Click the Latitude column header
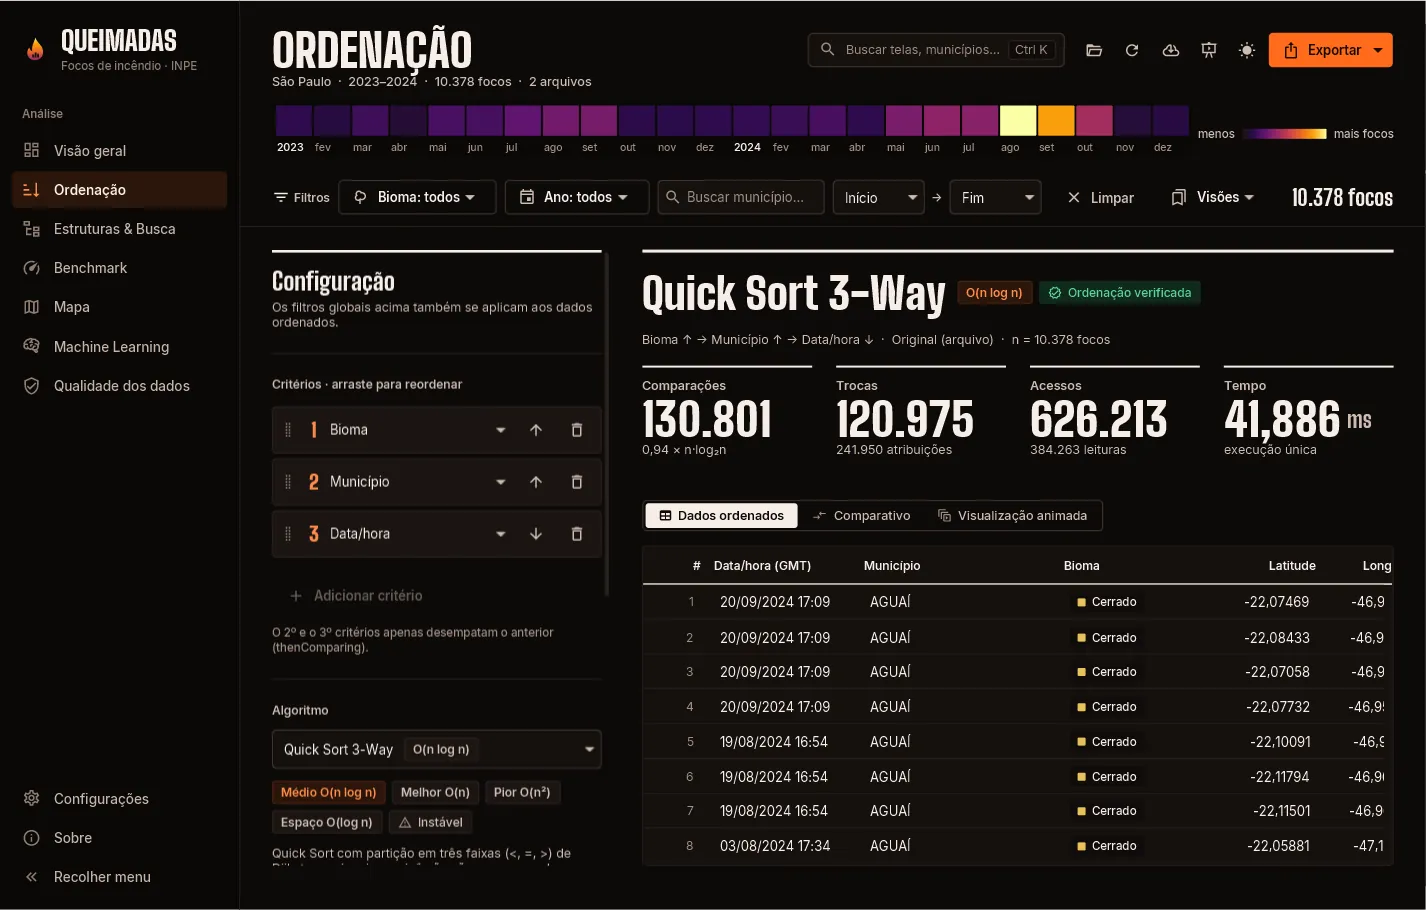 (1292, 566)
